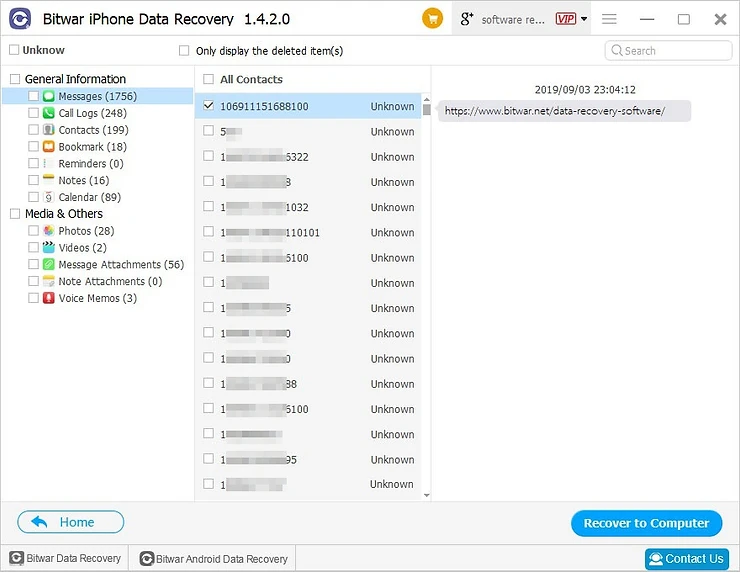Click the Bookmark orange icon
This screenshot has width=740, height=572.
(x=49, y=146)
